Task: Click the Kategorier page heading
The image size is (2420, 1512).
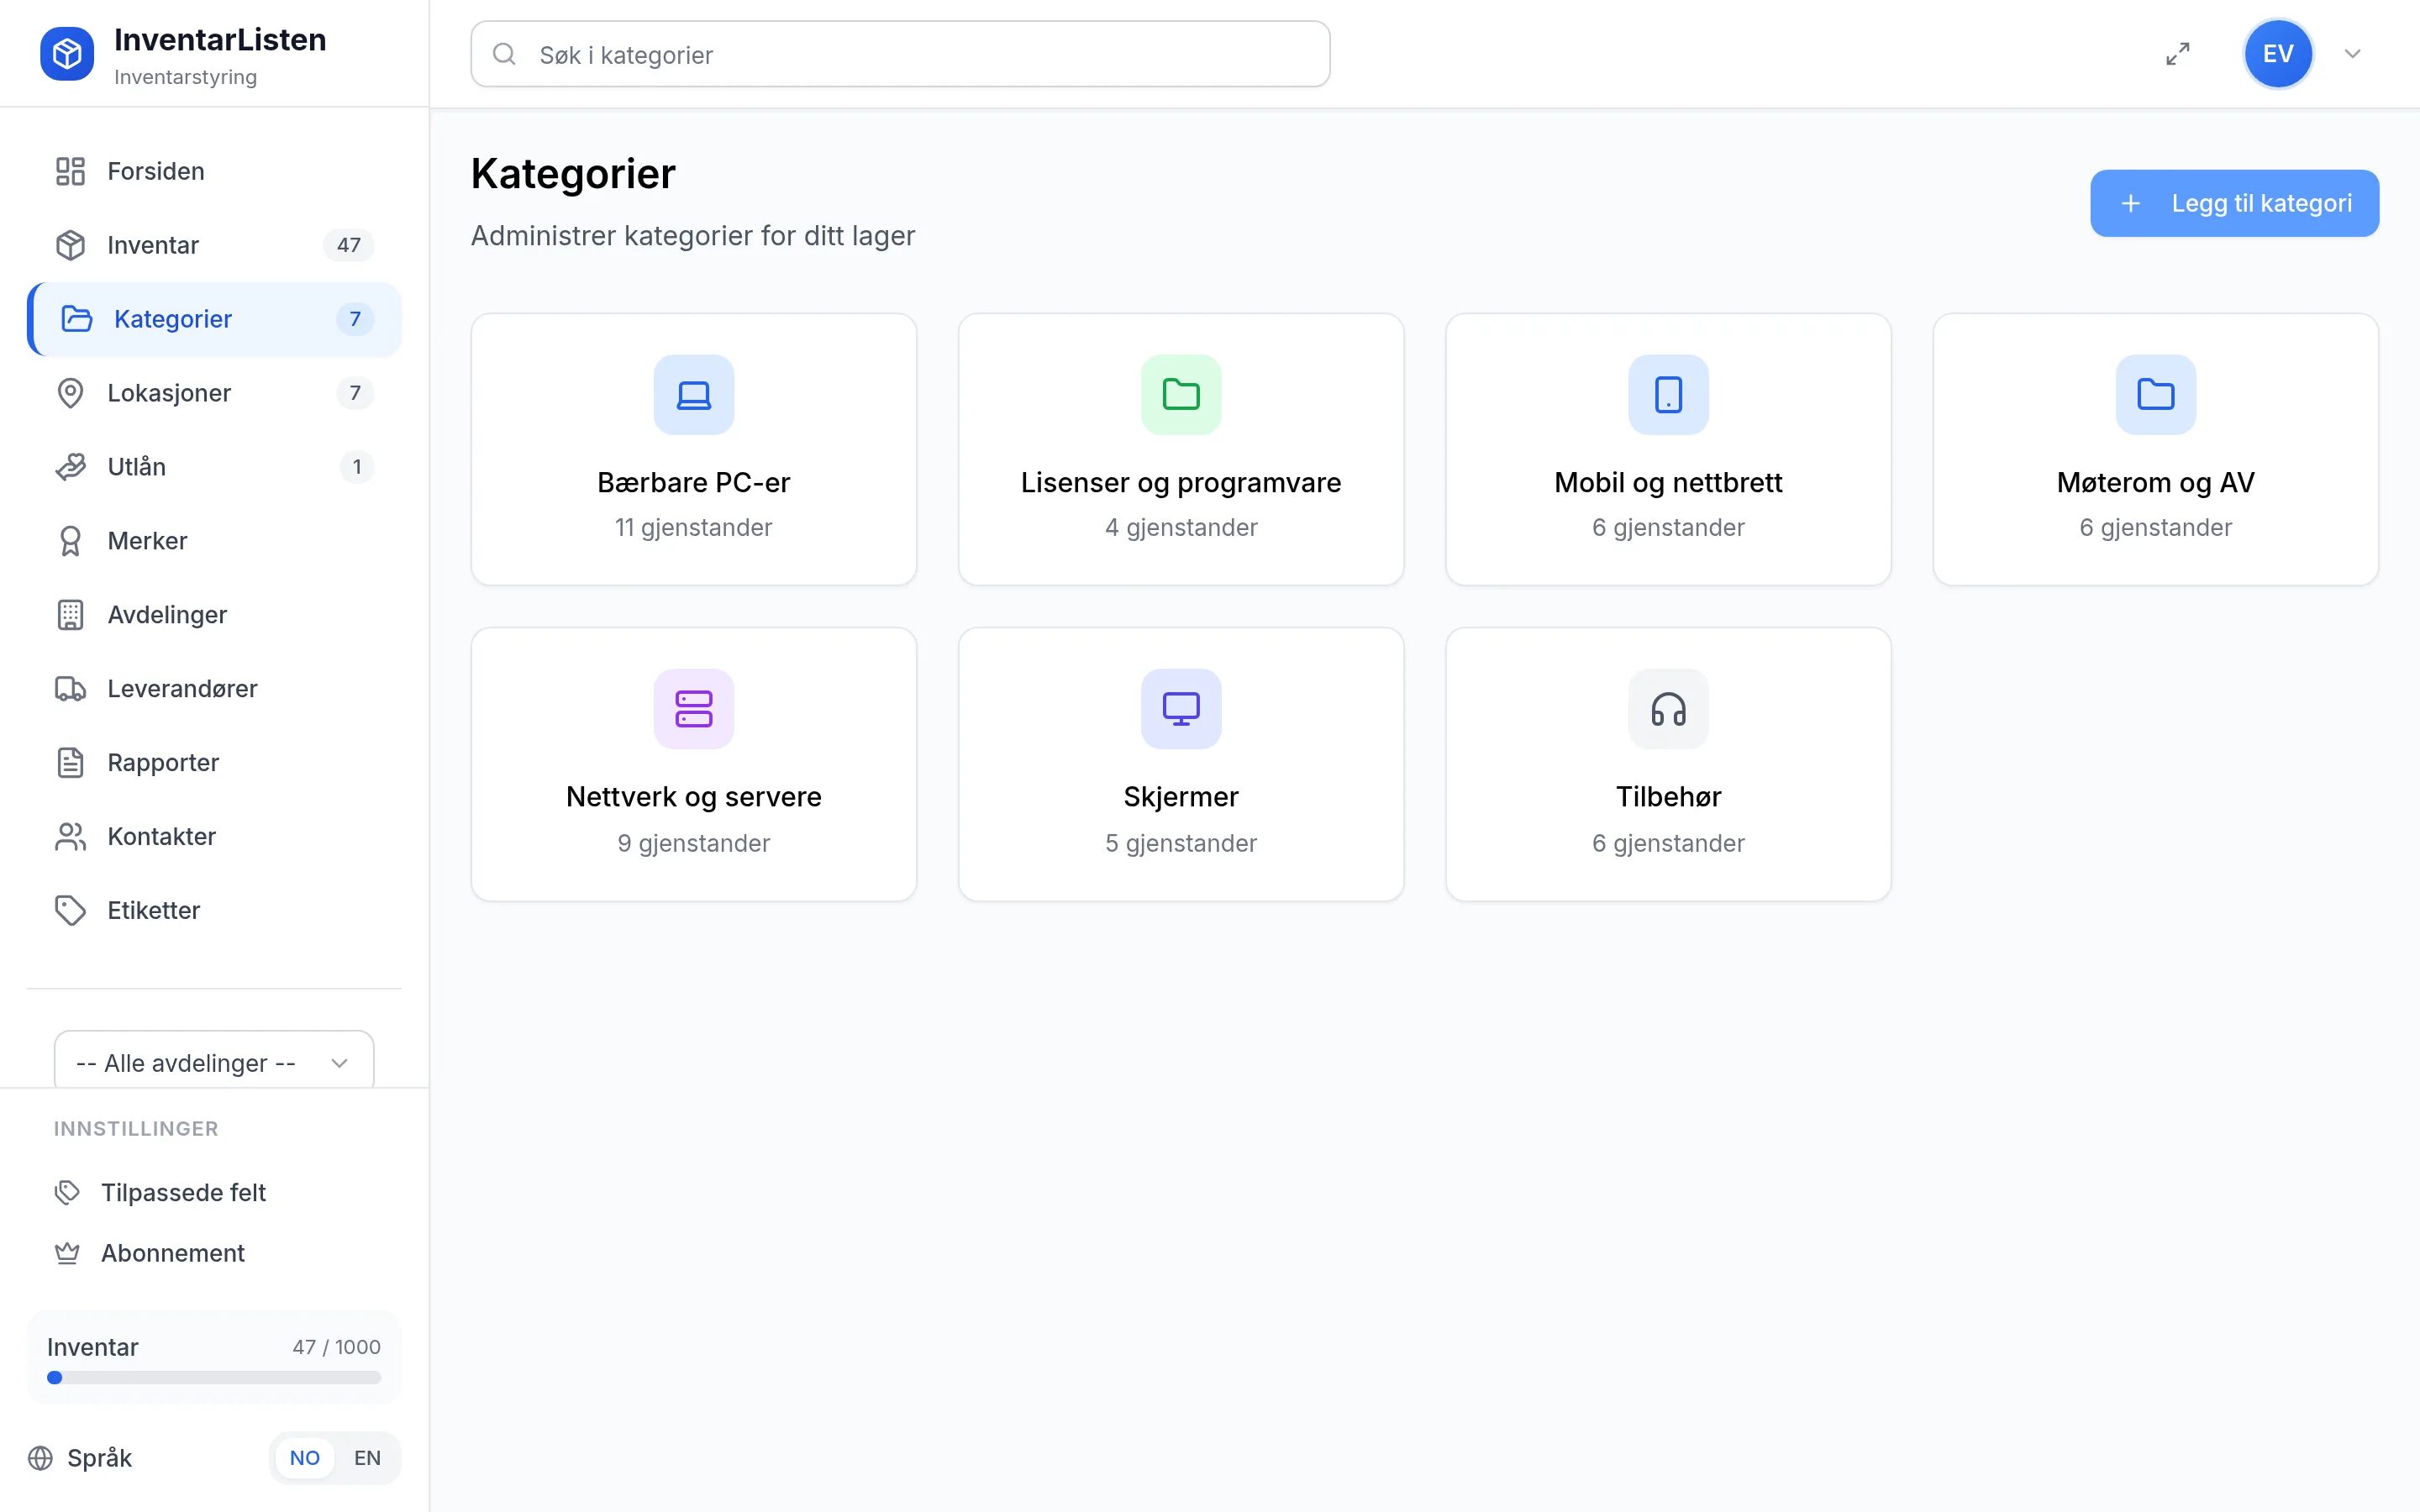Action: coord(573,174)
